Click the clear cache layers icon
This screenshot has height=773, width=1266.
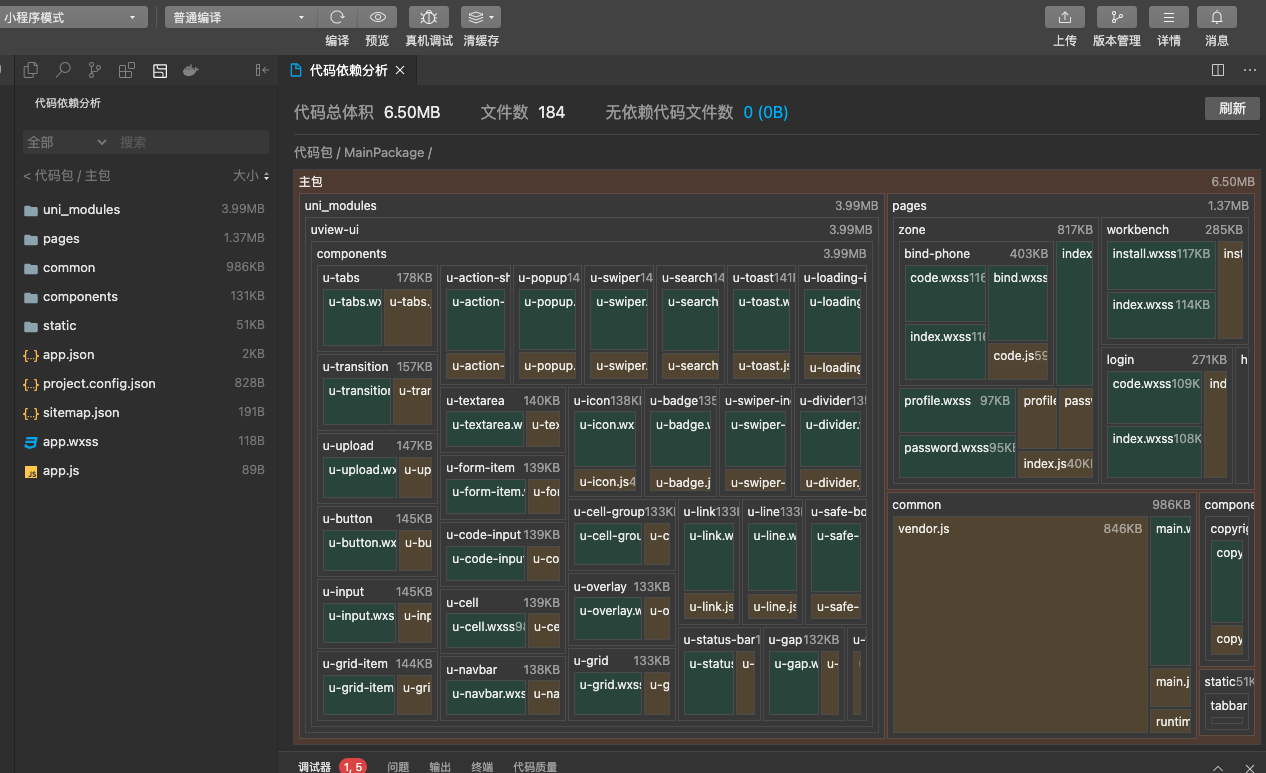pyautogui.click(x=475, y=17)
